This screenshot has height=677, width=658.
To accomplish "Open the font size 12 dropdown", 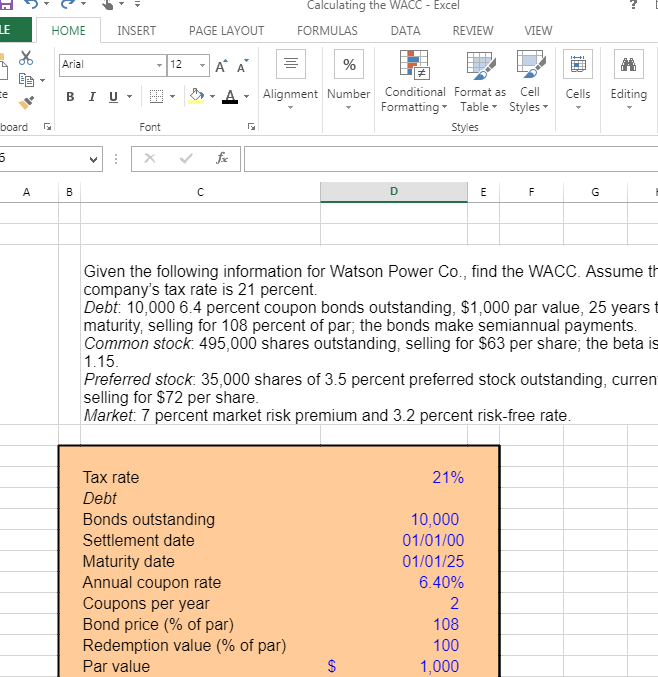I will (202, 65).
